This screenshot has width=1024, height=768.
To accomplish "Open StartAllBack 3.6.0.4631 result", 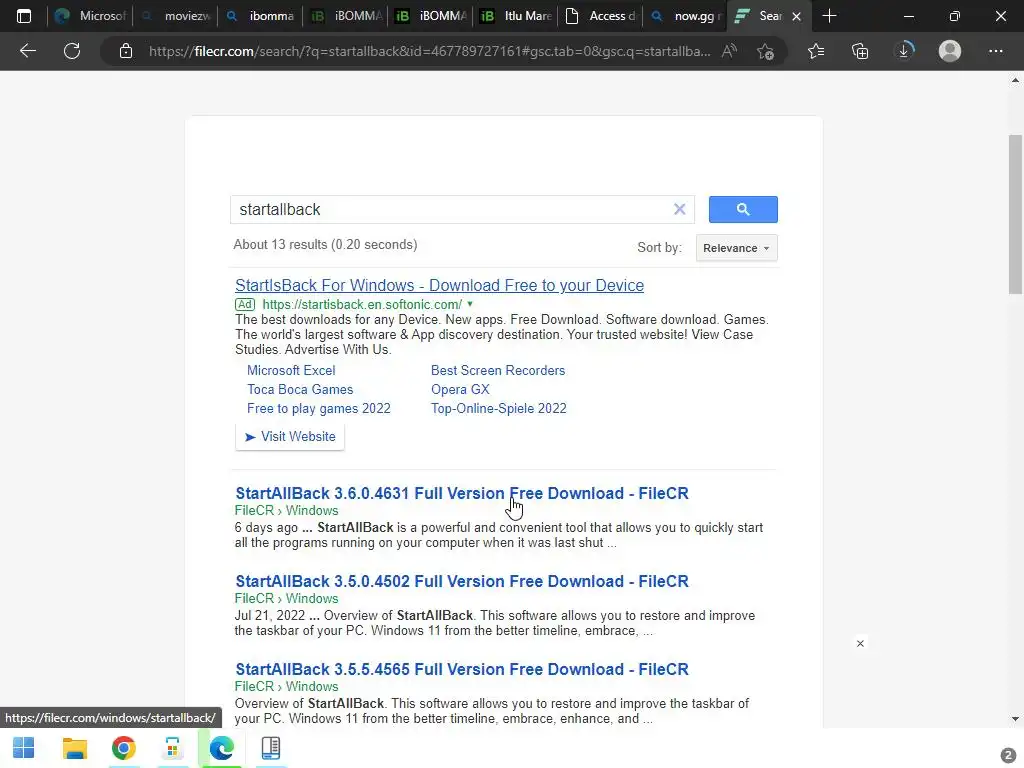I will (x=462, y=493).
